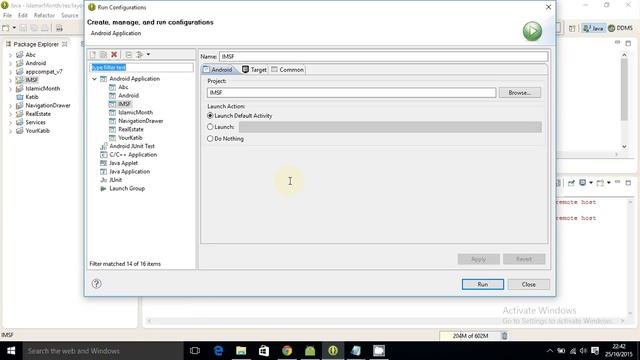The height and width of the screenshot is (360, 640).
Task: Open the File menu in Eclipse
Action: pyautogui.click(x=7, y=16)
